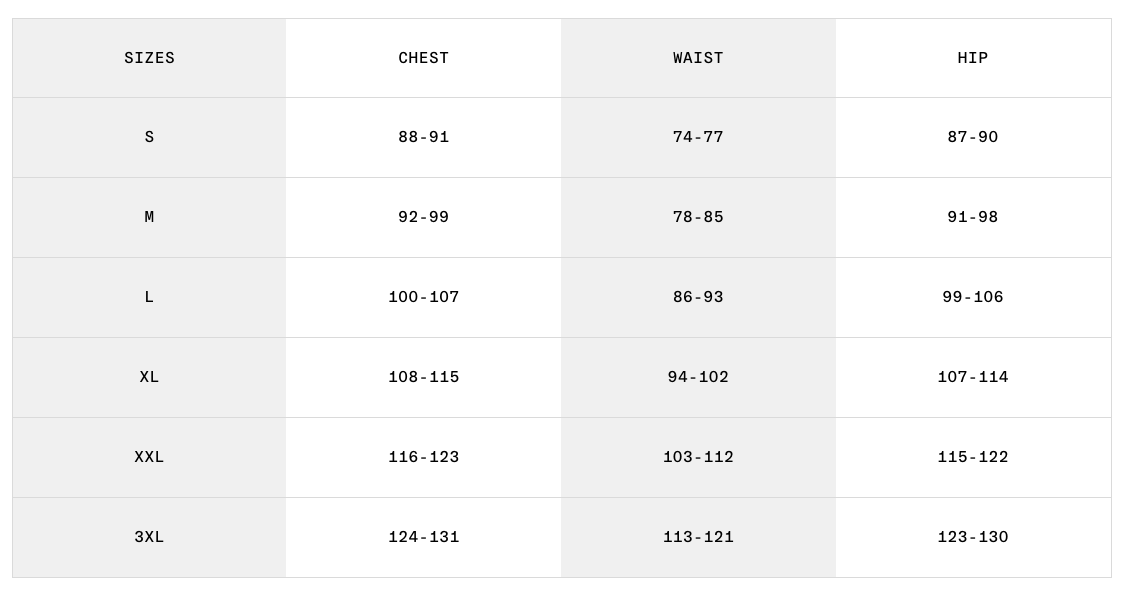Screen dimensions: 1142x596
Task: Click waist measurement 103-112
Action: (698, 457)
